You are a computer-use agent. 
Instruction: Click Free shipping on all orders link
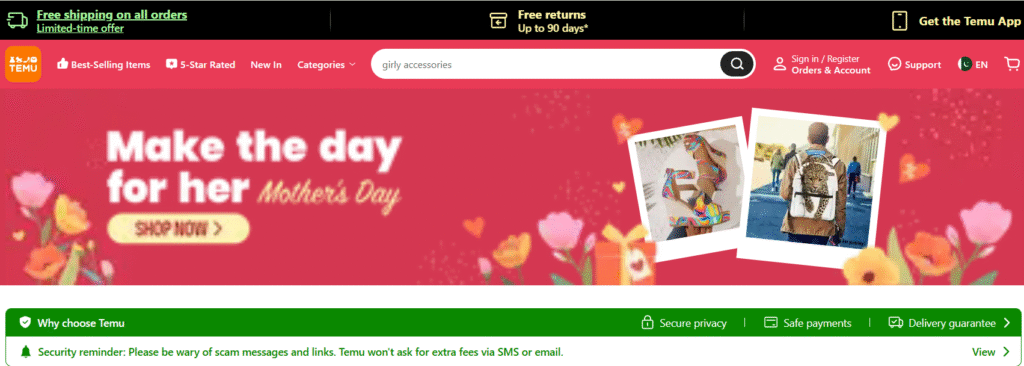[x=112, y=14]
